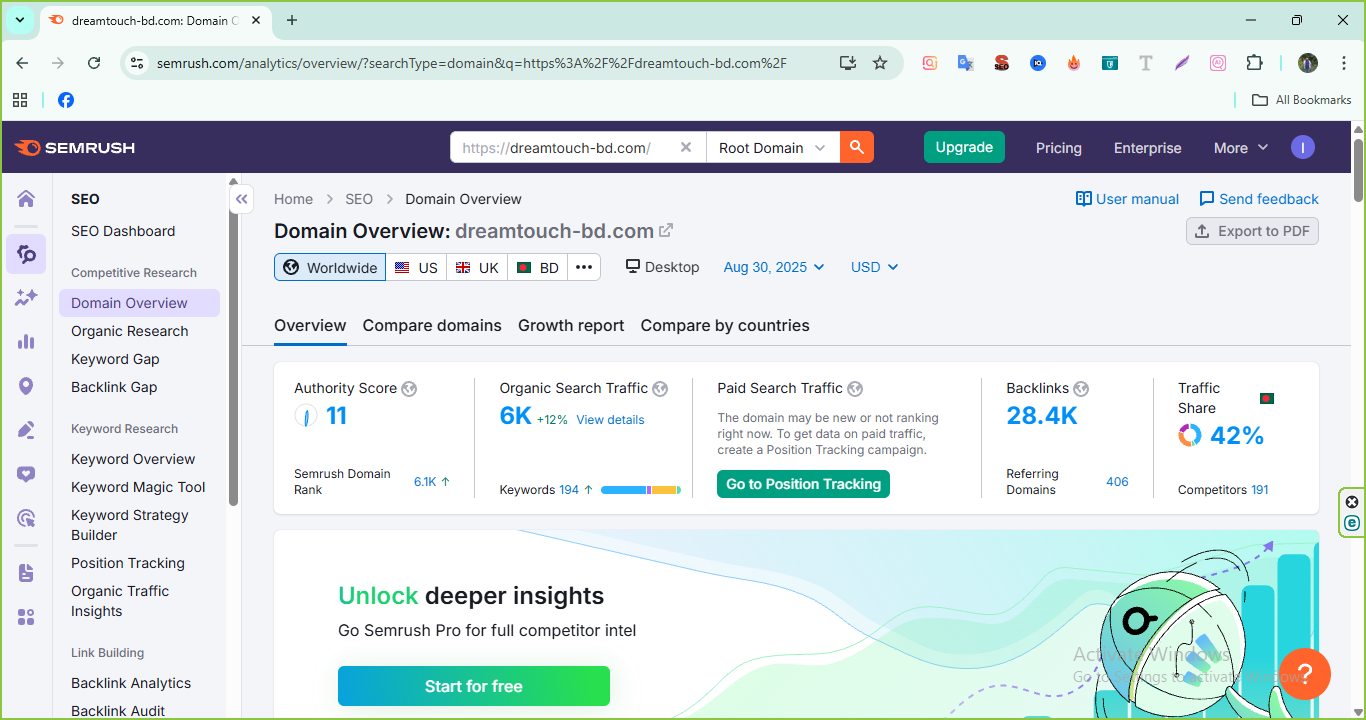Clear the domain search field with X
1366x720 pixels.
coord(686,147)
